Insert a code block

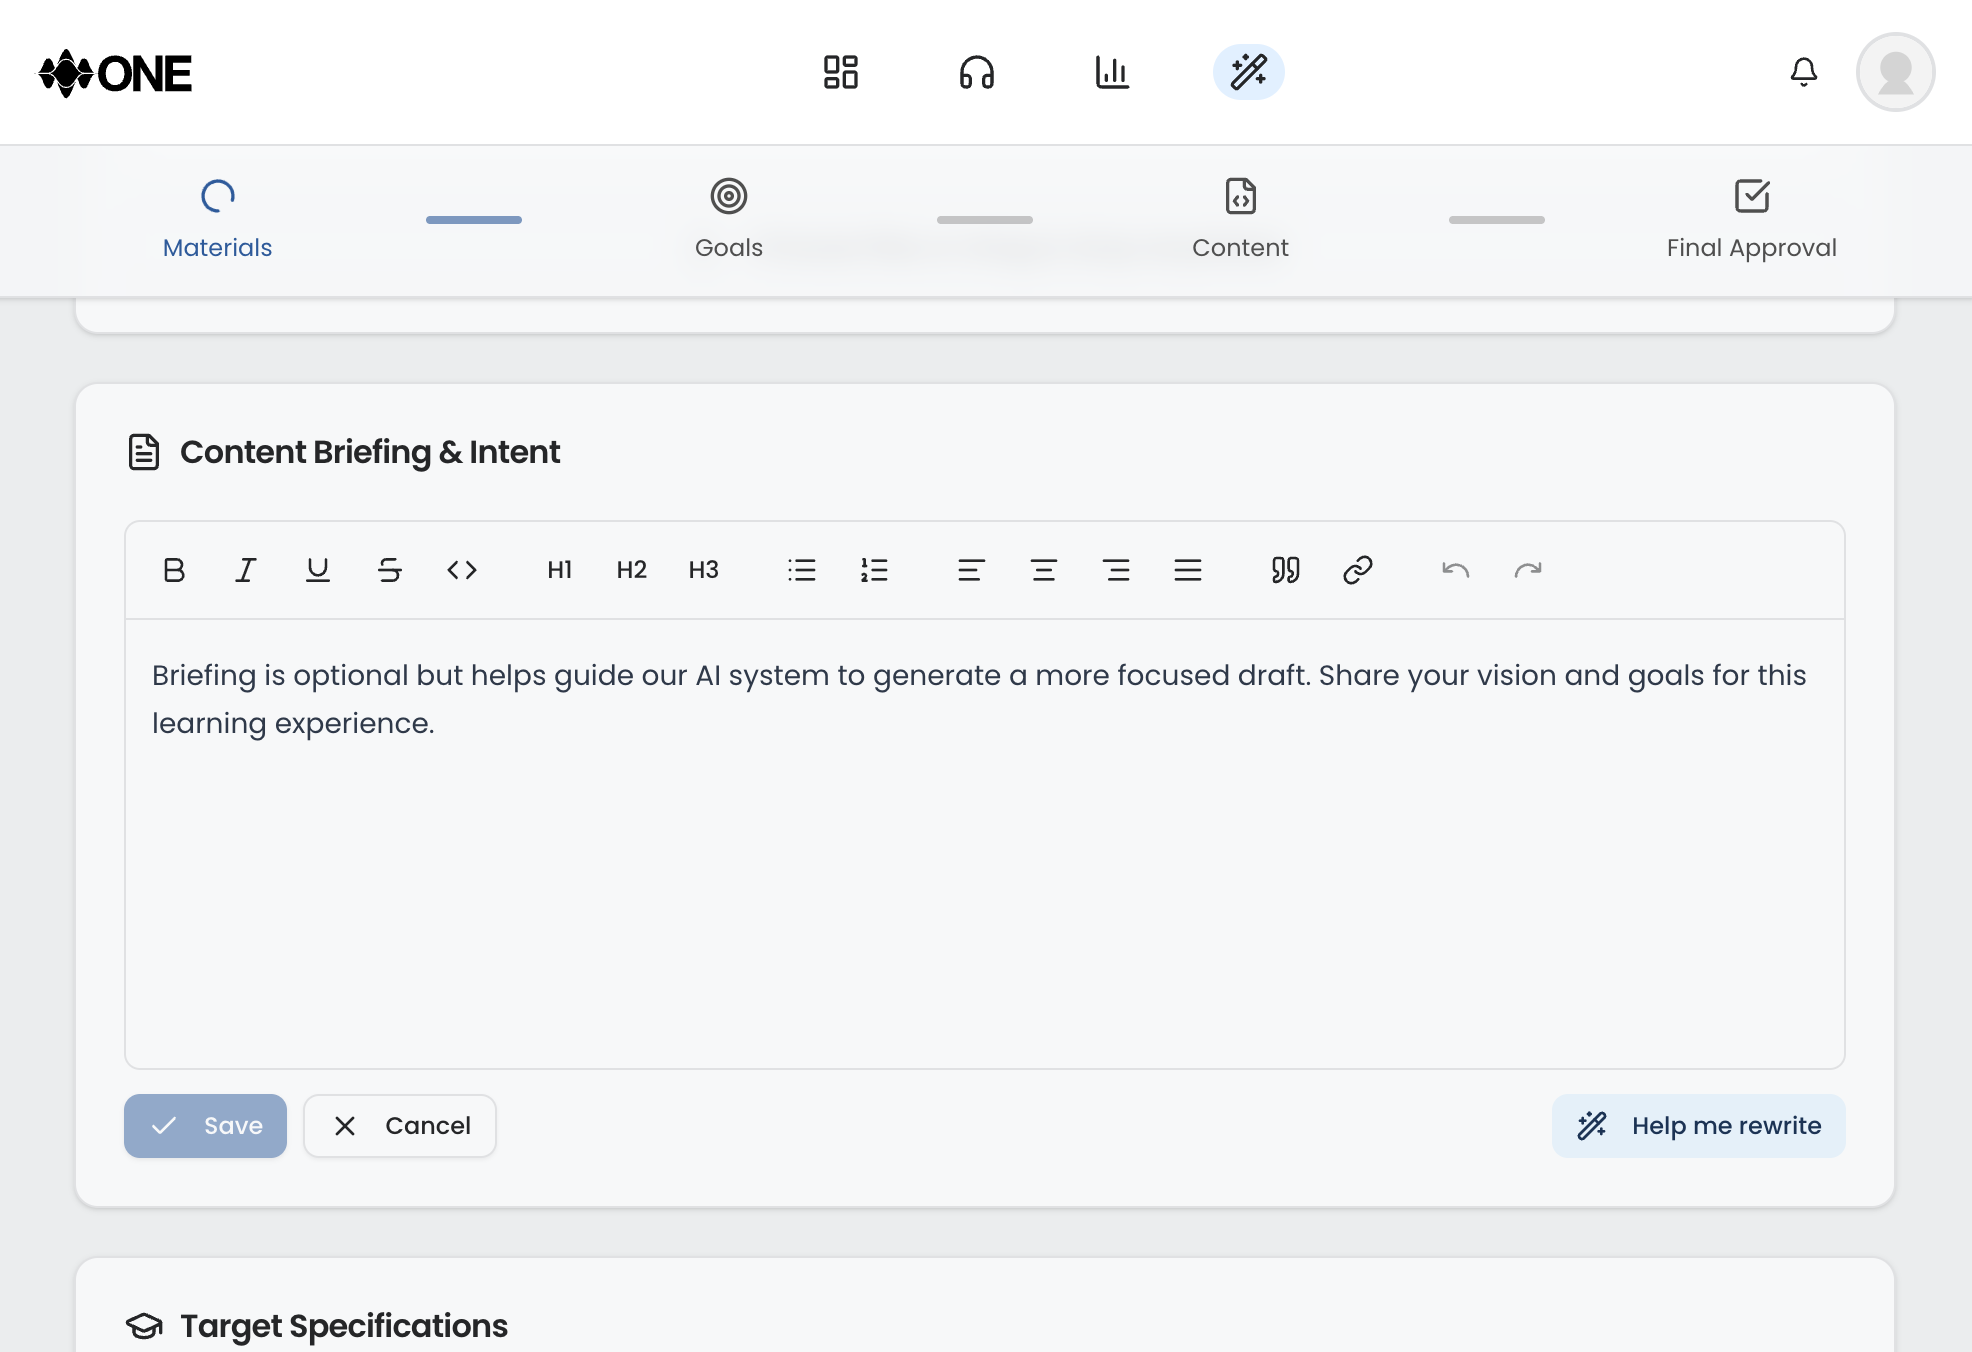point(462,570)
